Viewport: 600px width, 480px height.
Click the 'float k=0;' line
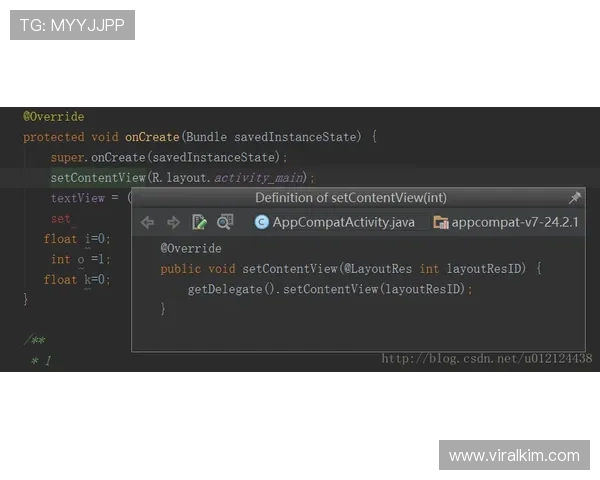tap(77, 279)
